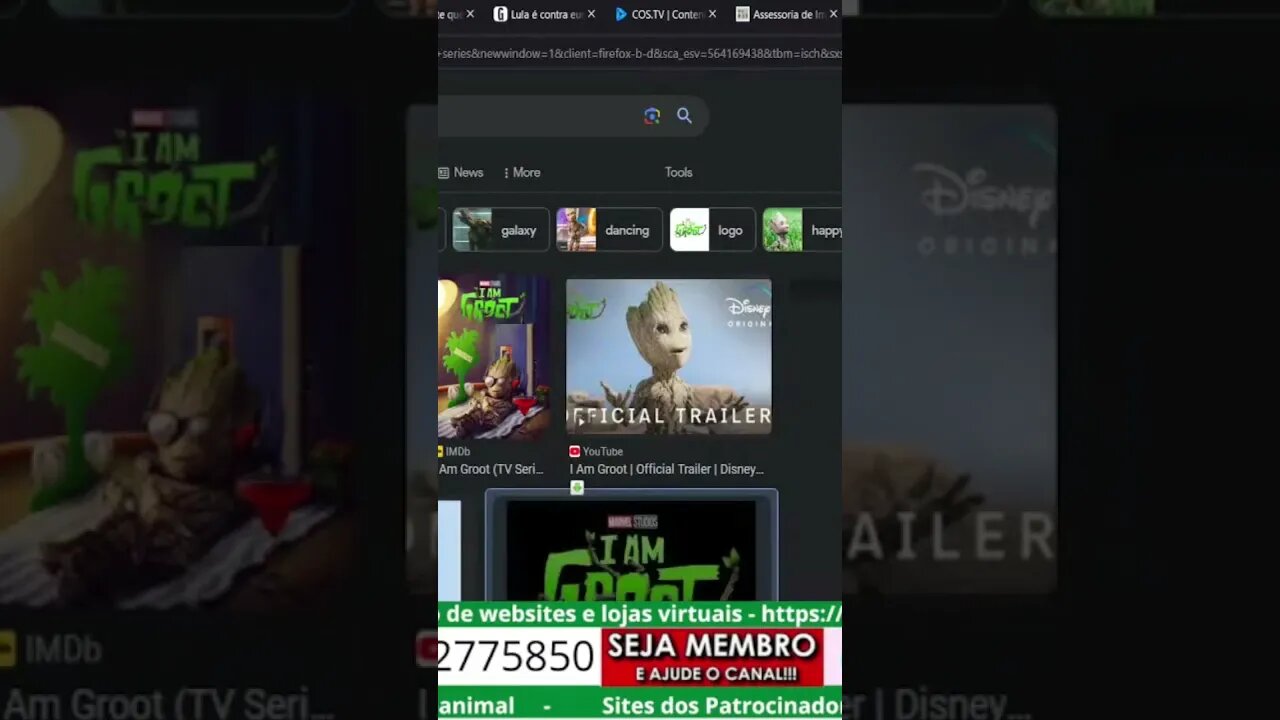This screenshot has width=1280, height=720.
Task: Click the magnifying glass search icon
Action: [x=684, y=116]
